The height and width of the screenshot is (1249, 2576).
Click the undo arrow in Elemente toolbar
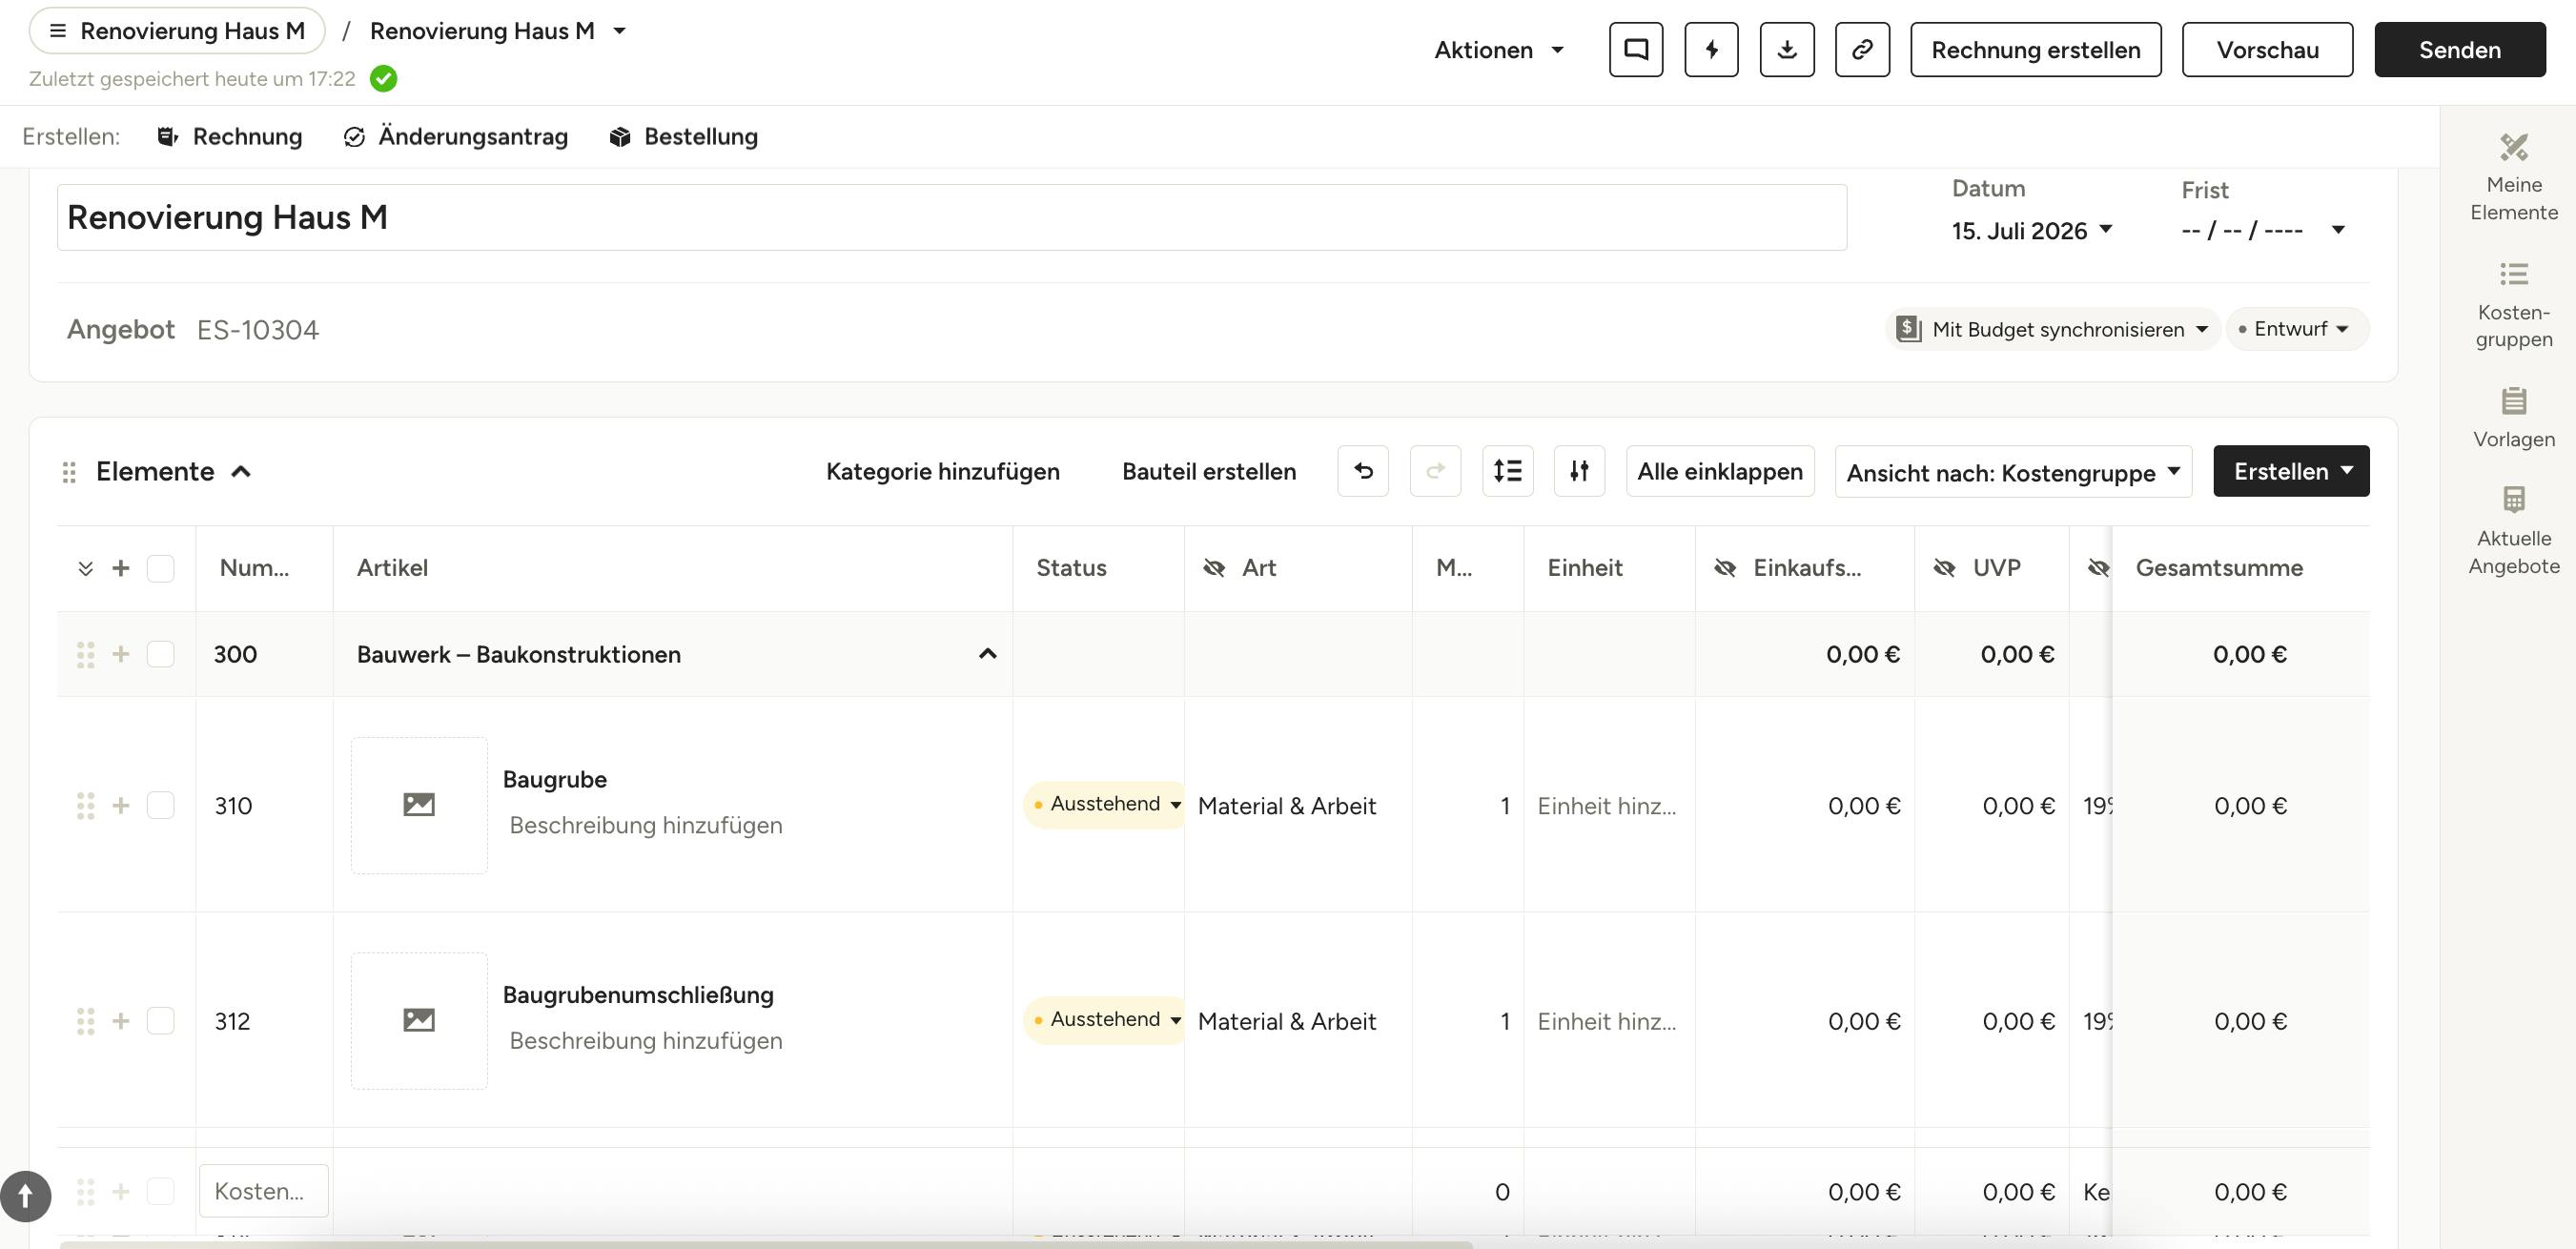tap(1363, 471)
